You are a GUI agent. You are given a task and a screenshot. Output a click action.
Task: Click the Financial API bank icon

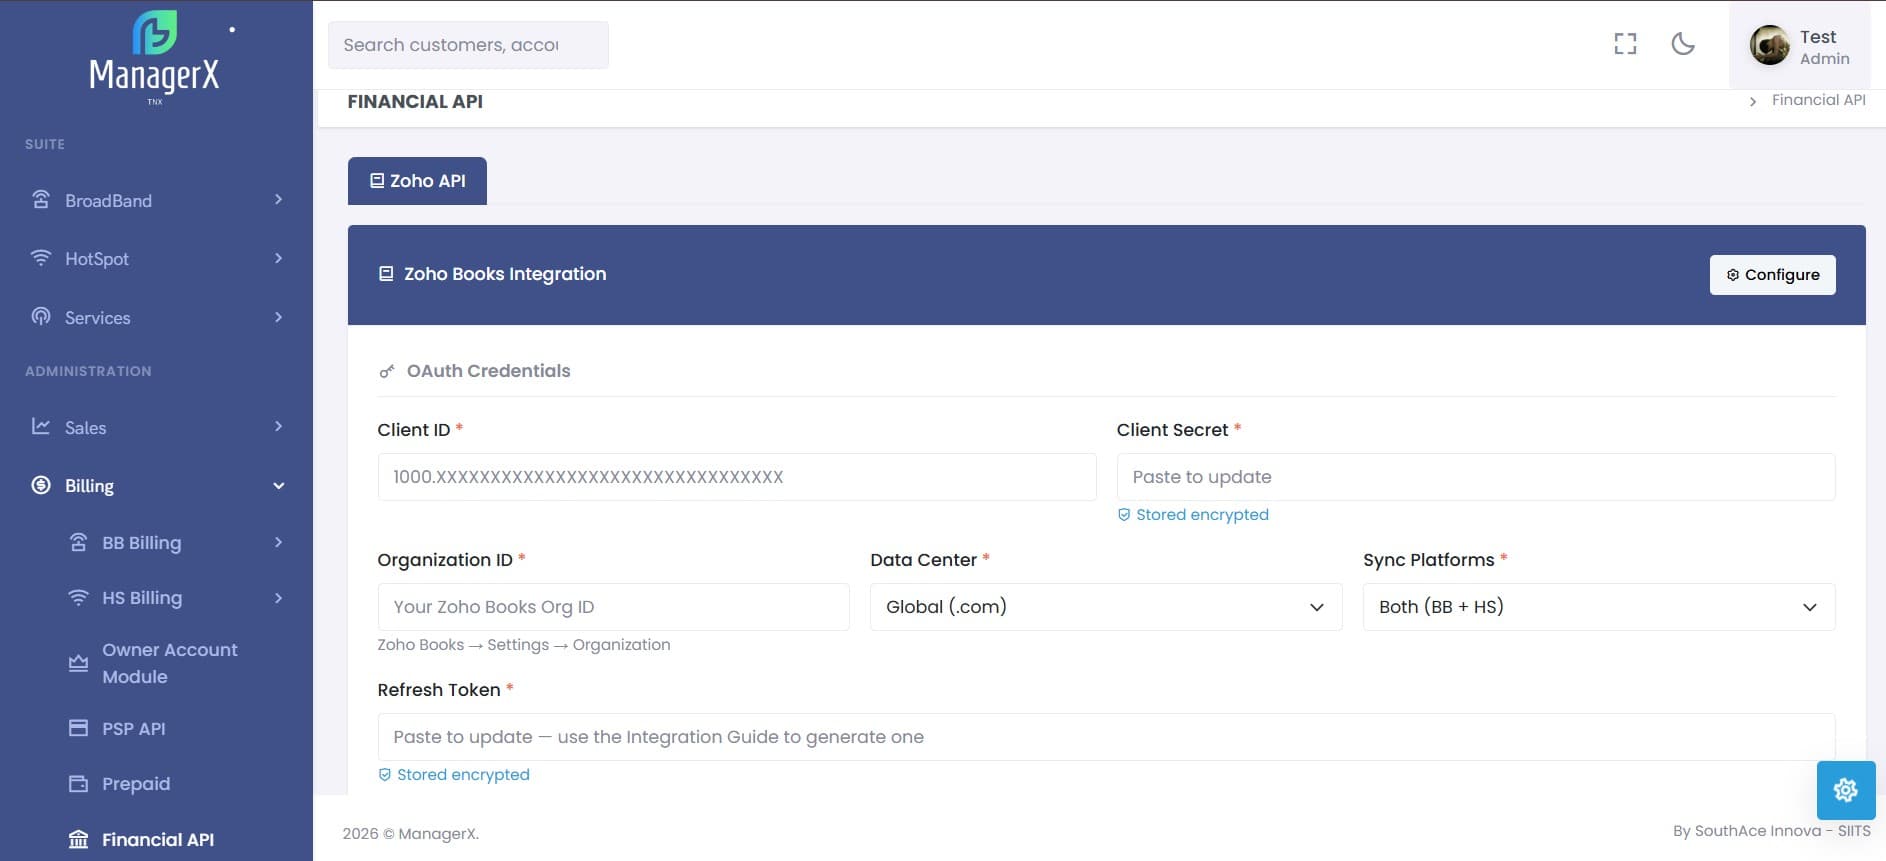(78, 839)
